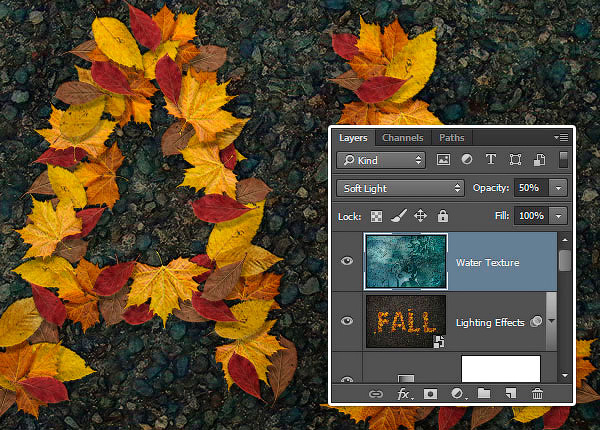Filter layers by pixel layers icon
The width and height of the screenshot is (600, 430).
[x=443, y=160]
